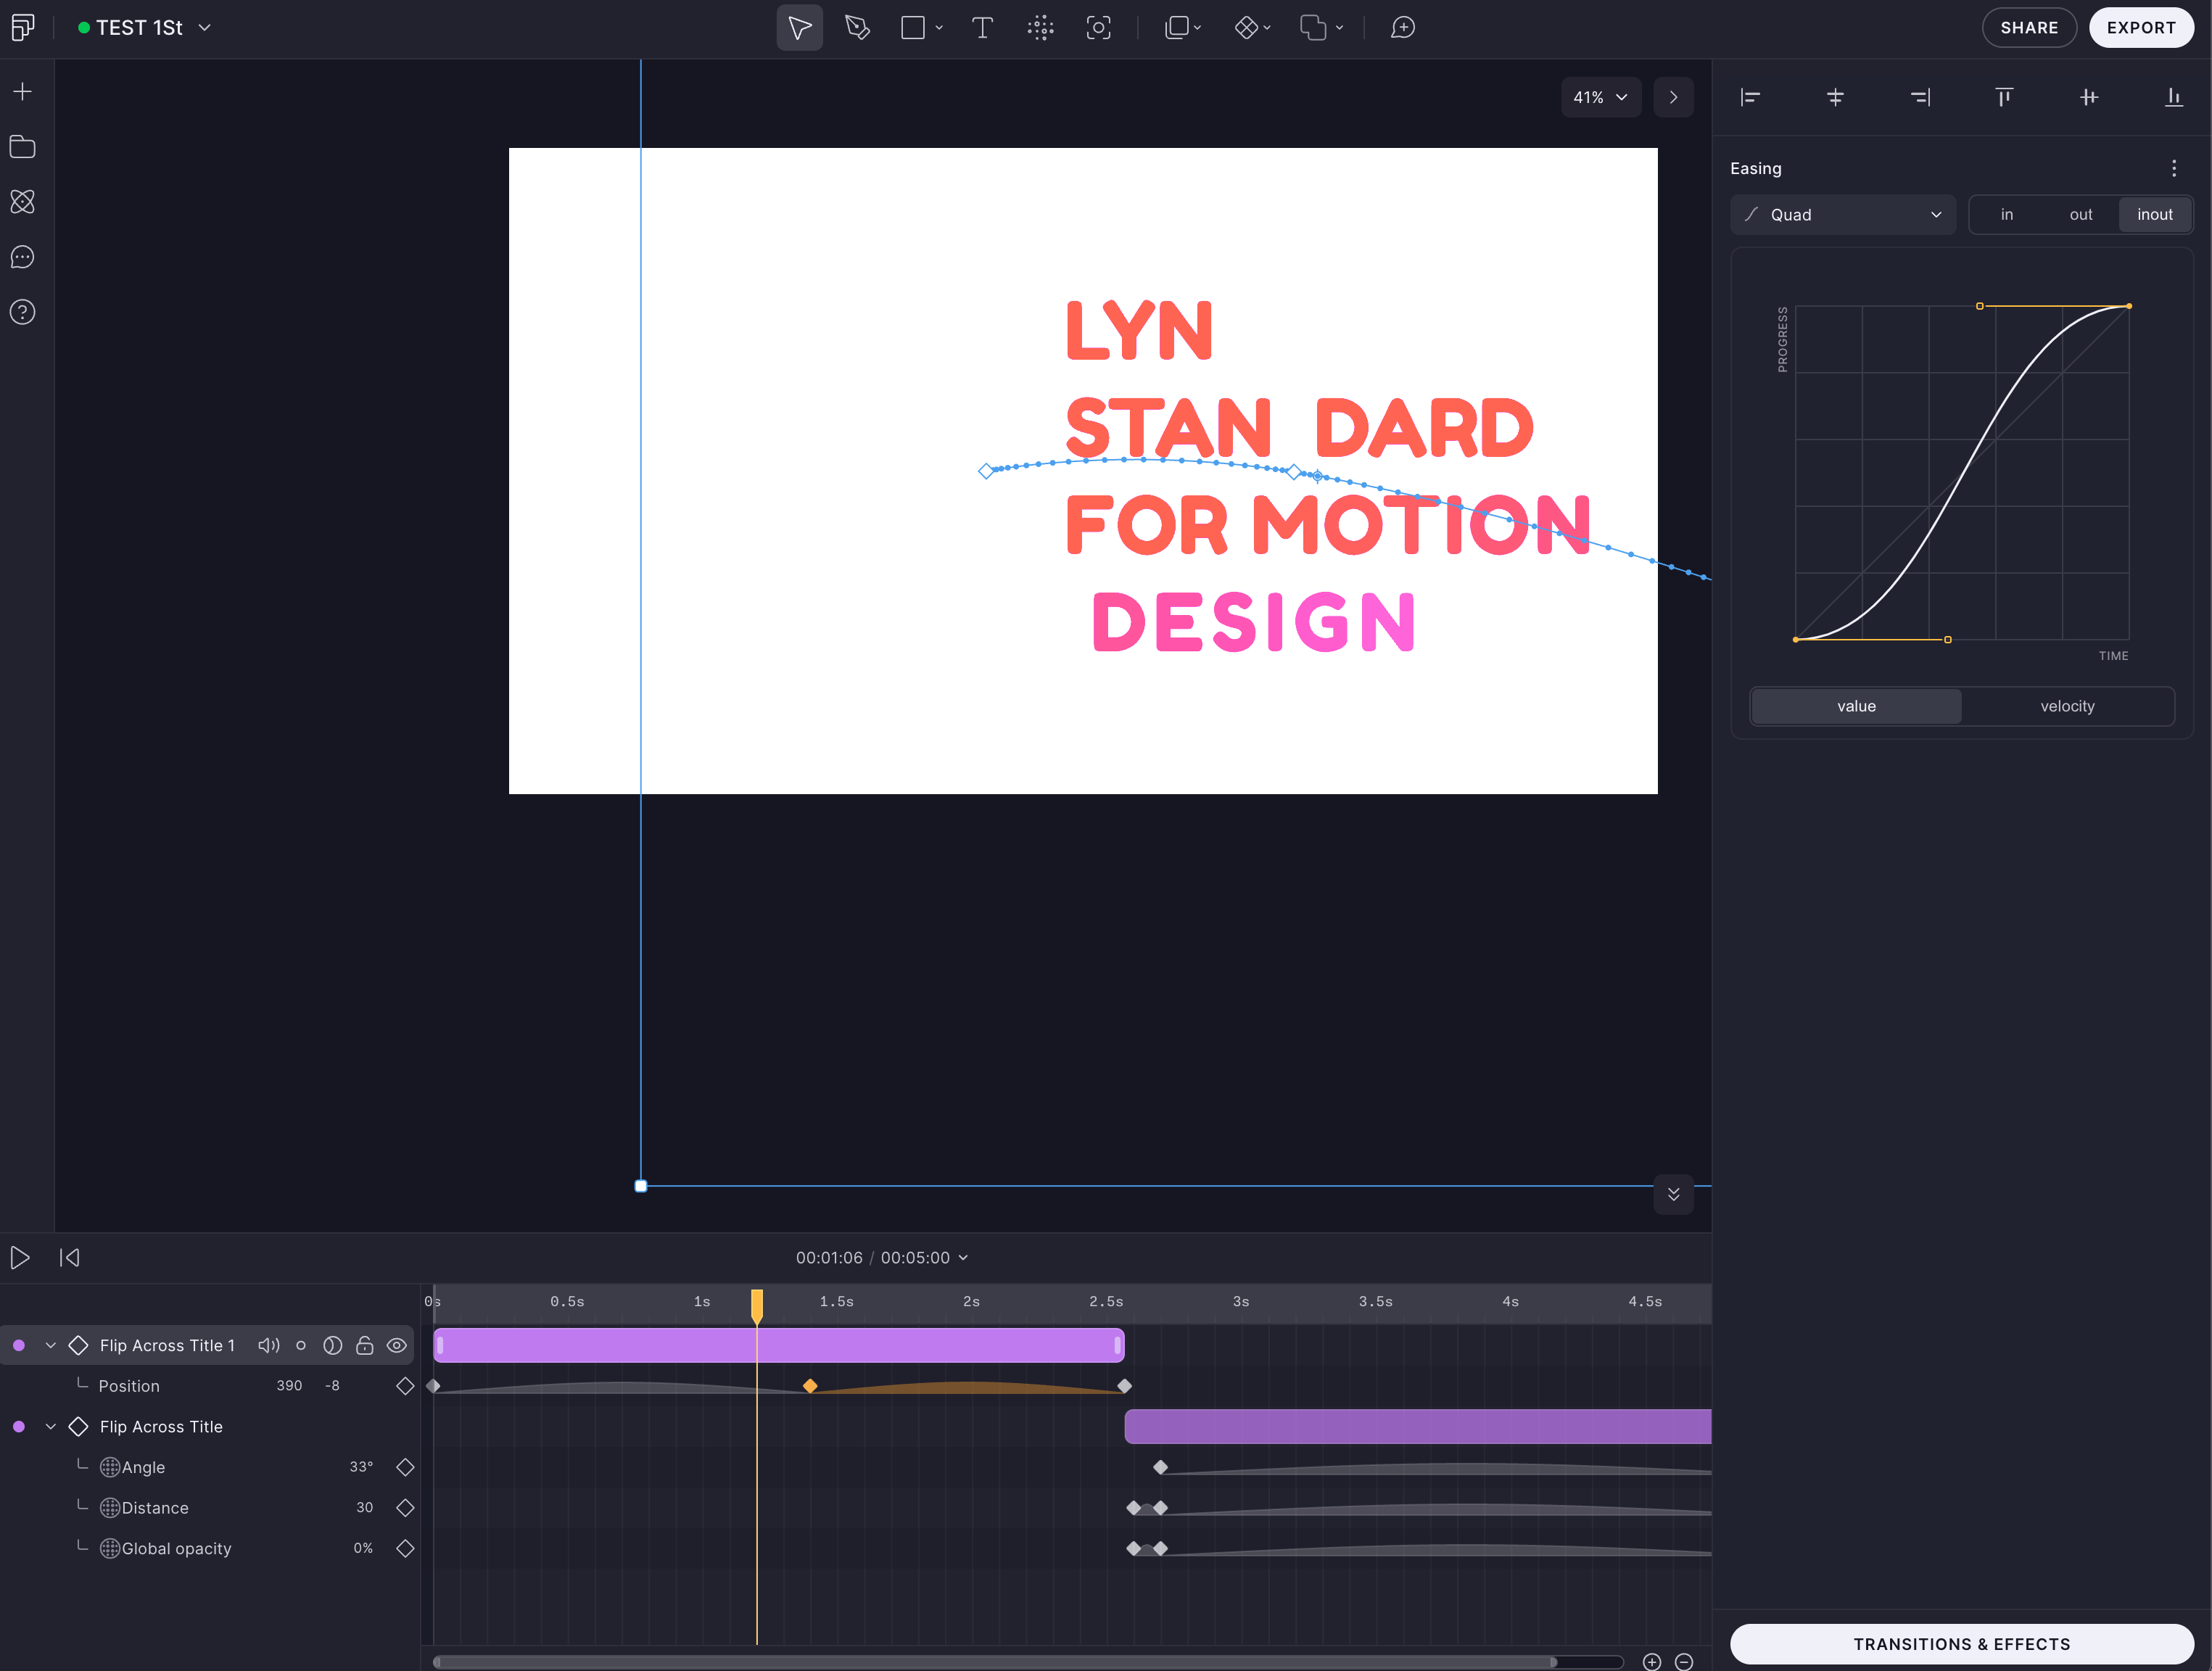Viewport: 2212px width, 1671px height.
Task: Toggle lock on Flip Across Title 1
Action: pos(365,1346)
